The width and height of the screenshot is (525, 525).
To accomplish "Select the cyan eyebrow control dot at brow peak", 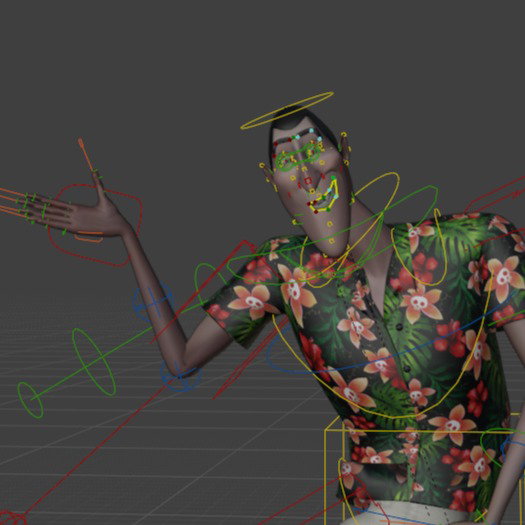I will pos(311,131).
